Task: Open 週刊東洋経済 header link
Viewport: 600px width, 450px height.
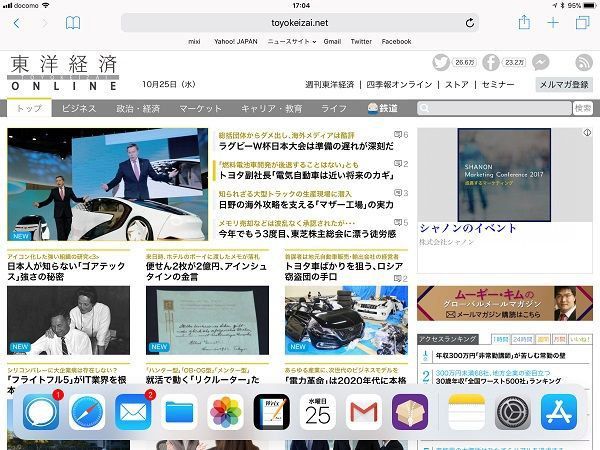Action: coord(329,85)
